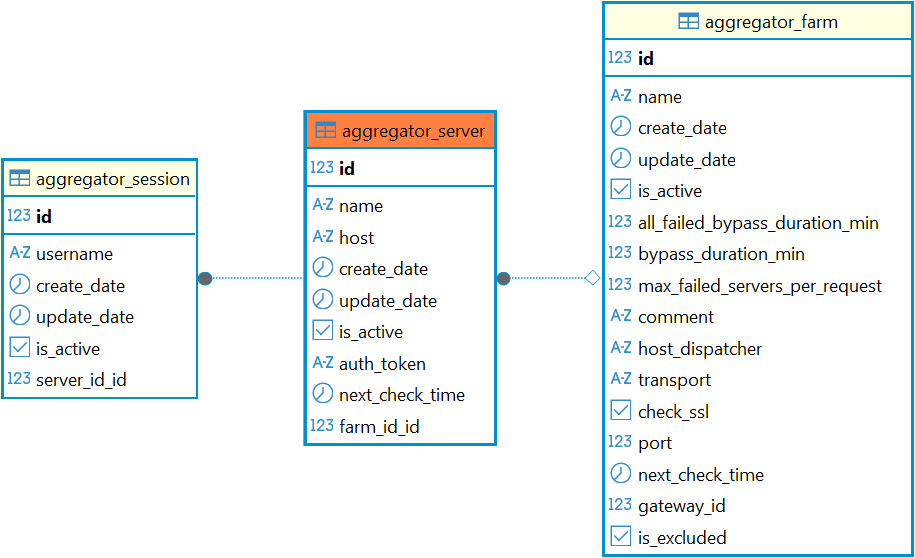The image size is (915, 558).
Task: Click checkbox icon for check_ssl column
Action: click(621, 411)
